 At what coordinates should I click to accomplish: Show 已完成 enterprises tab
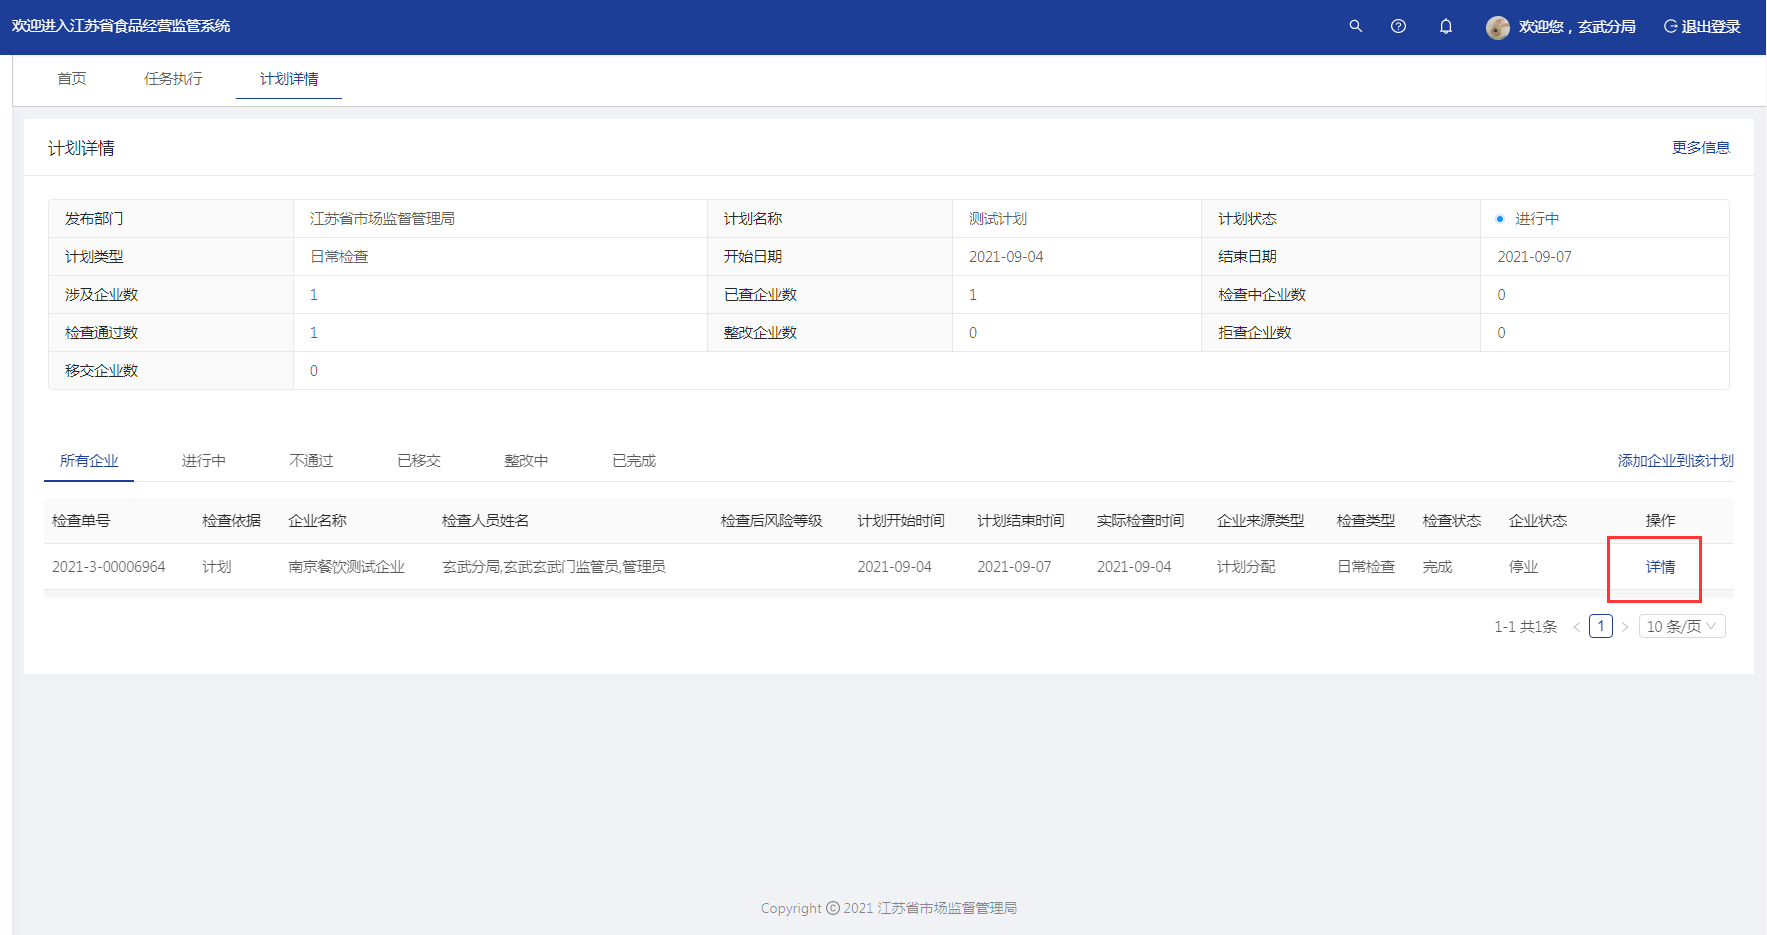click(x=634, y=461)
